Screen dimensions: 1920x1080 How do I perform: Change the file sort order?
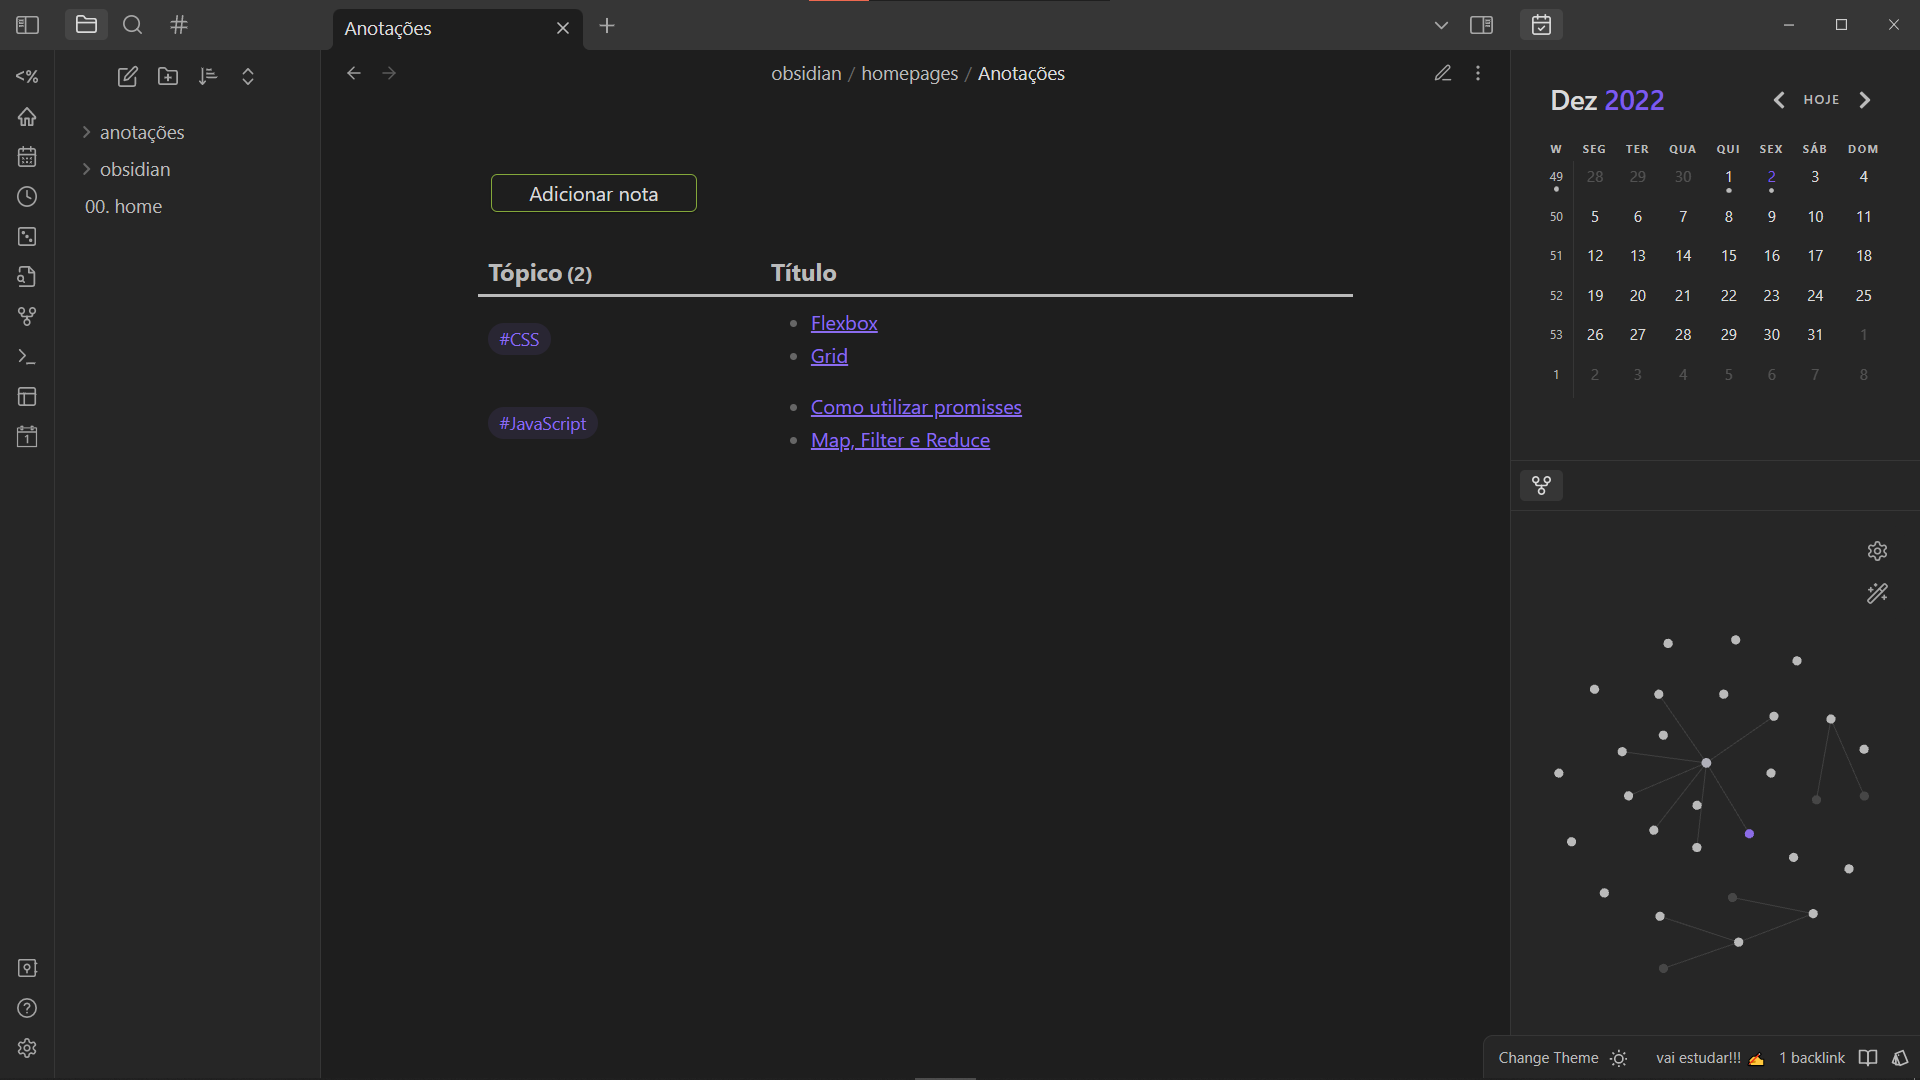[x=208, y=77]
